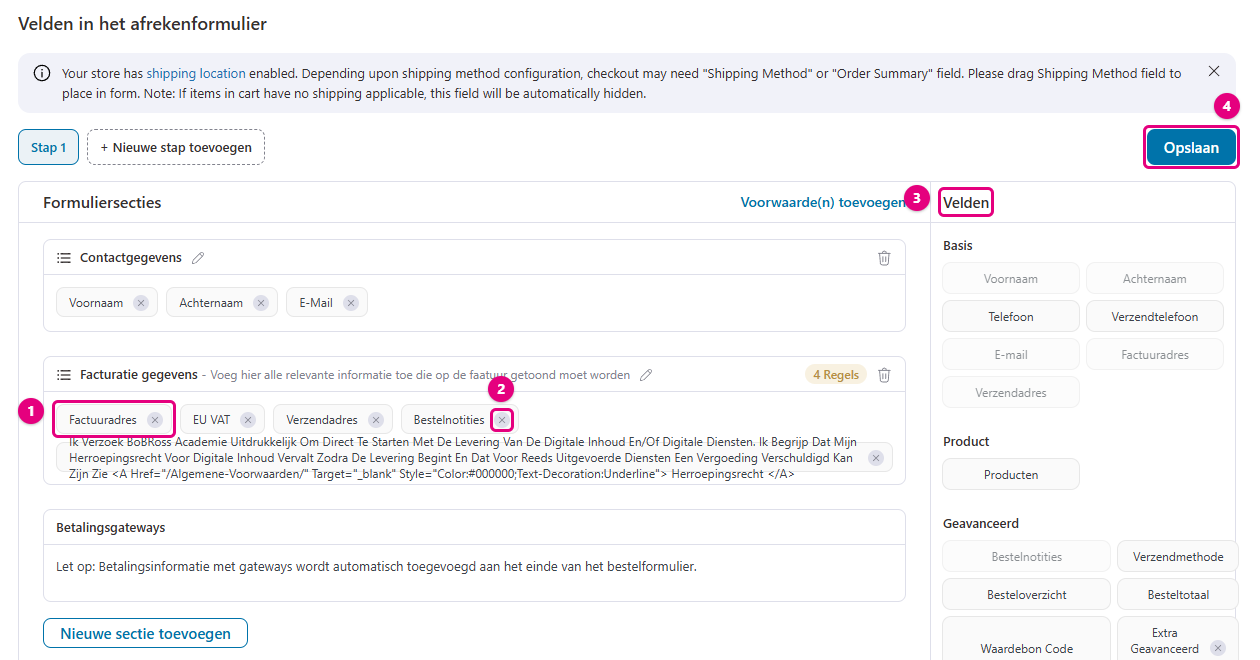Delete the Contactgegevens section
Viewport: 1260px width, 660px height.
click(884, 258)
